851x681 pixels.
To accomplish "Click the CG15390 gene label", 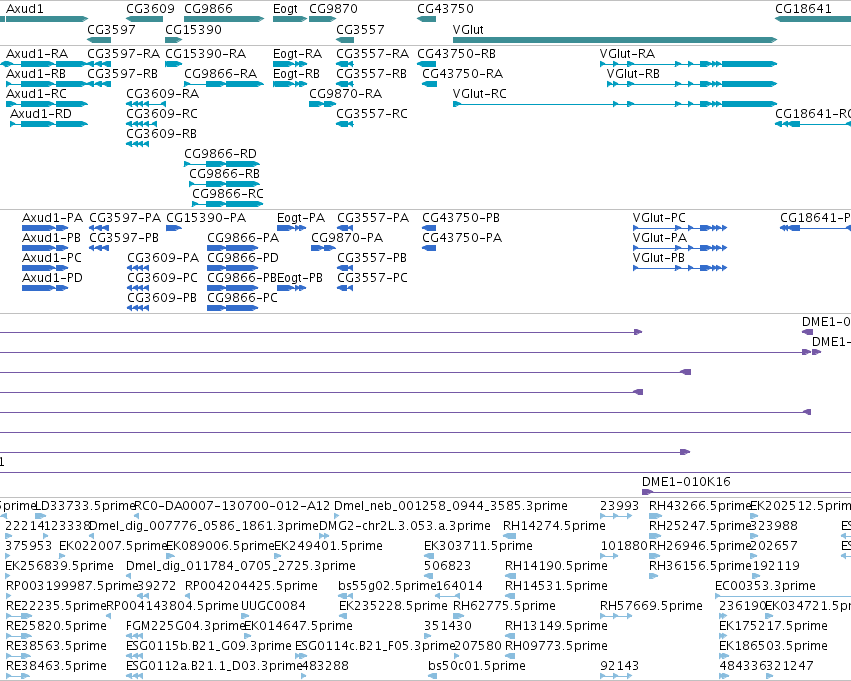I will coord(193,29).
